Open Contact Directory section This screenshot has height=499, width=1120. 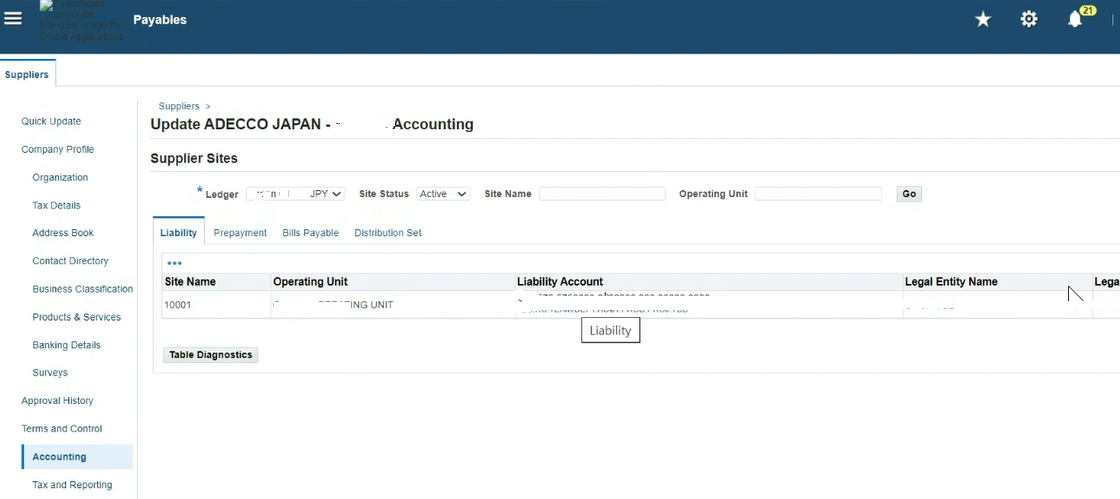(x=70, y=261)
